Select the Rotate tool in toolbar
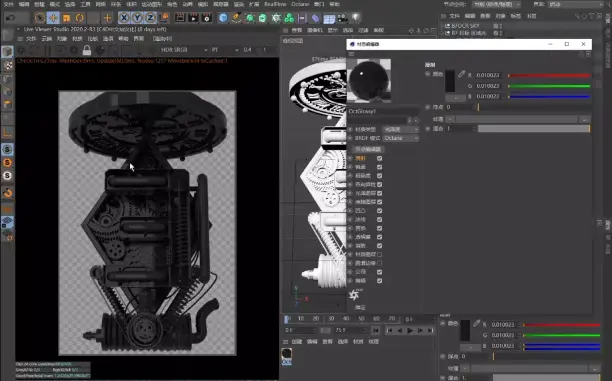The height and width of the screenshot is (381, 612). point(80,18)
